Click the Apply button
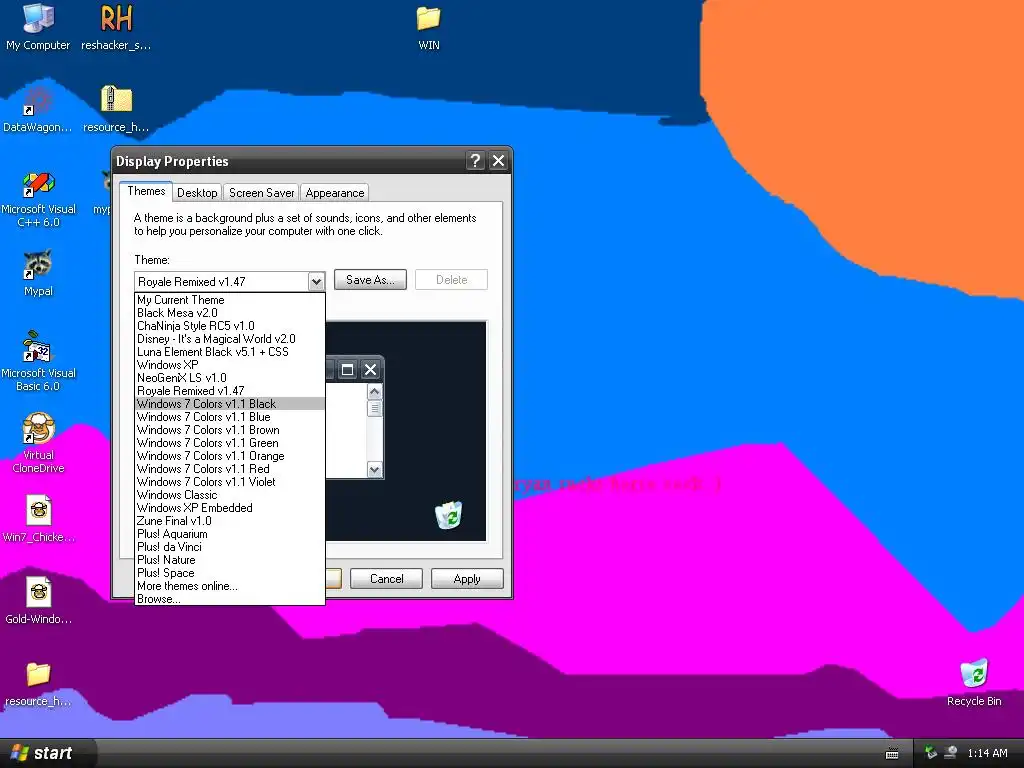The image size is (1024, 768). point(467,579)
